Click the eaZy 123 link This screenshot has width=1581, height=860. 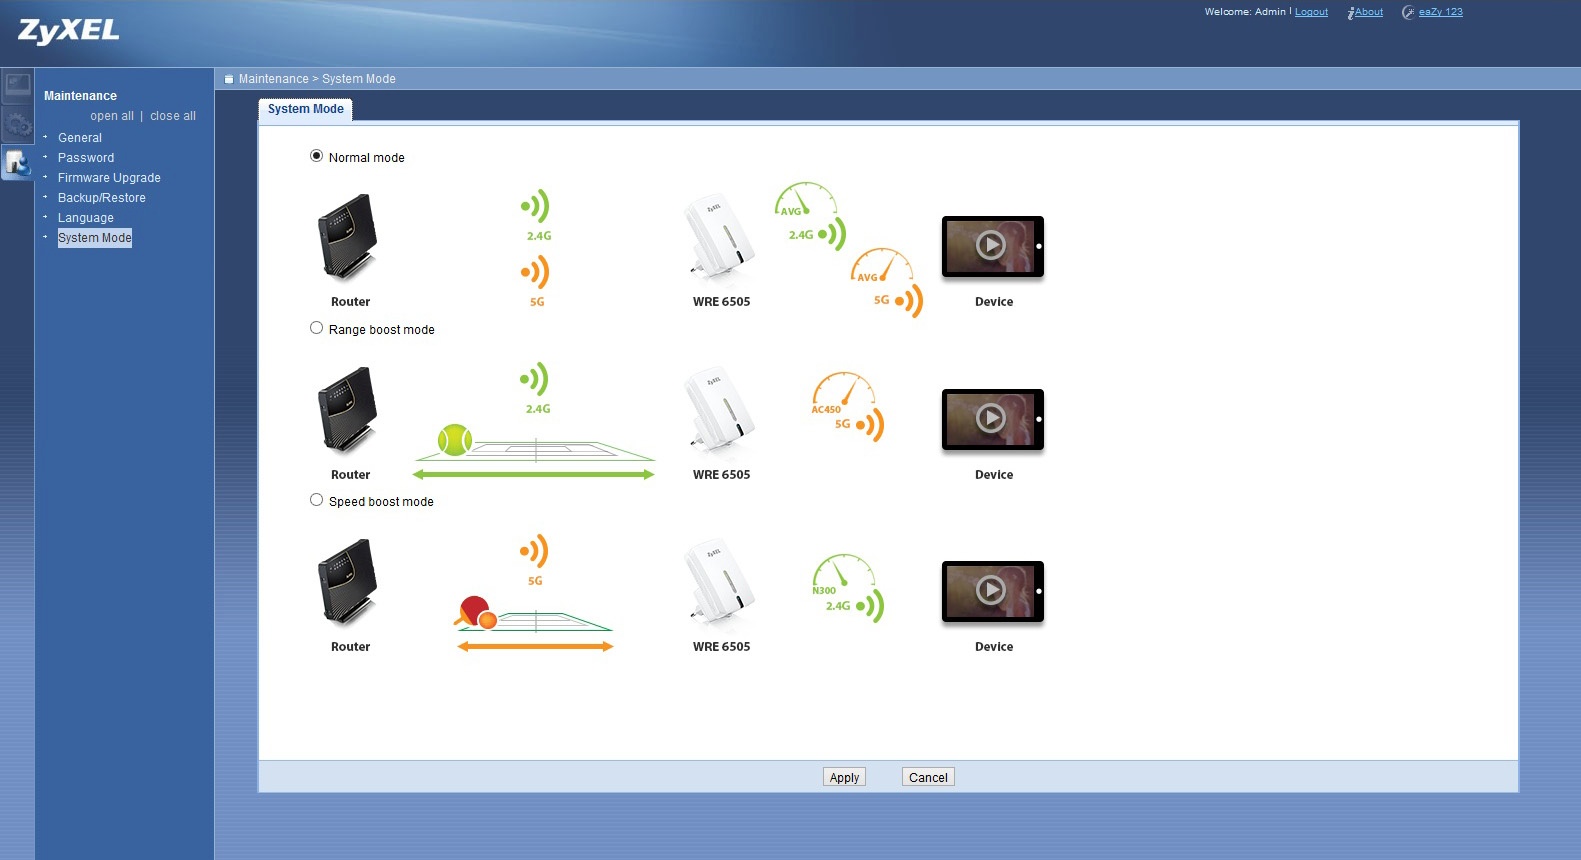(x=1440, y=12)
